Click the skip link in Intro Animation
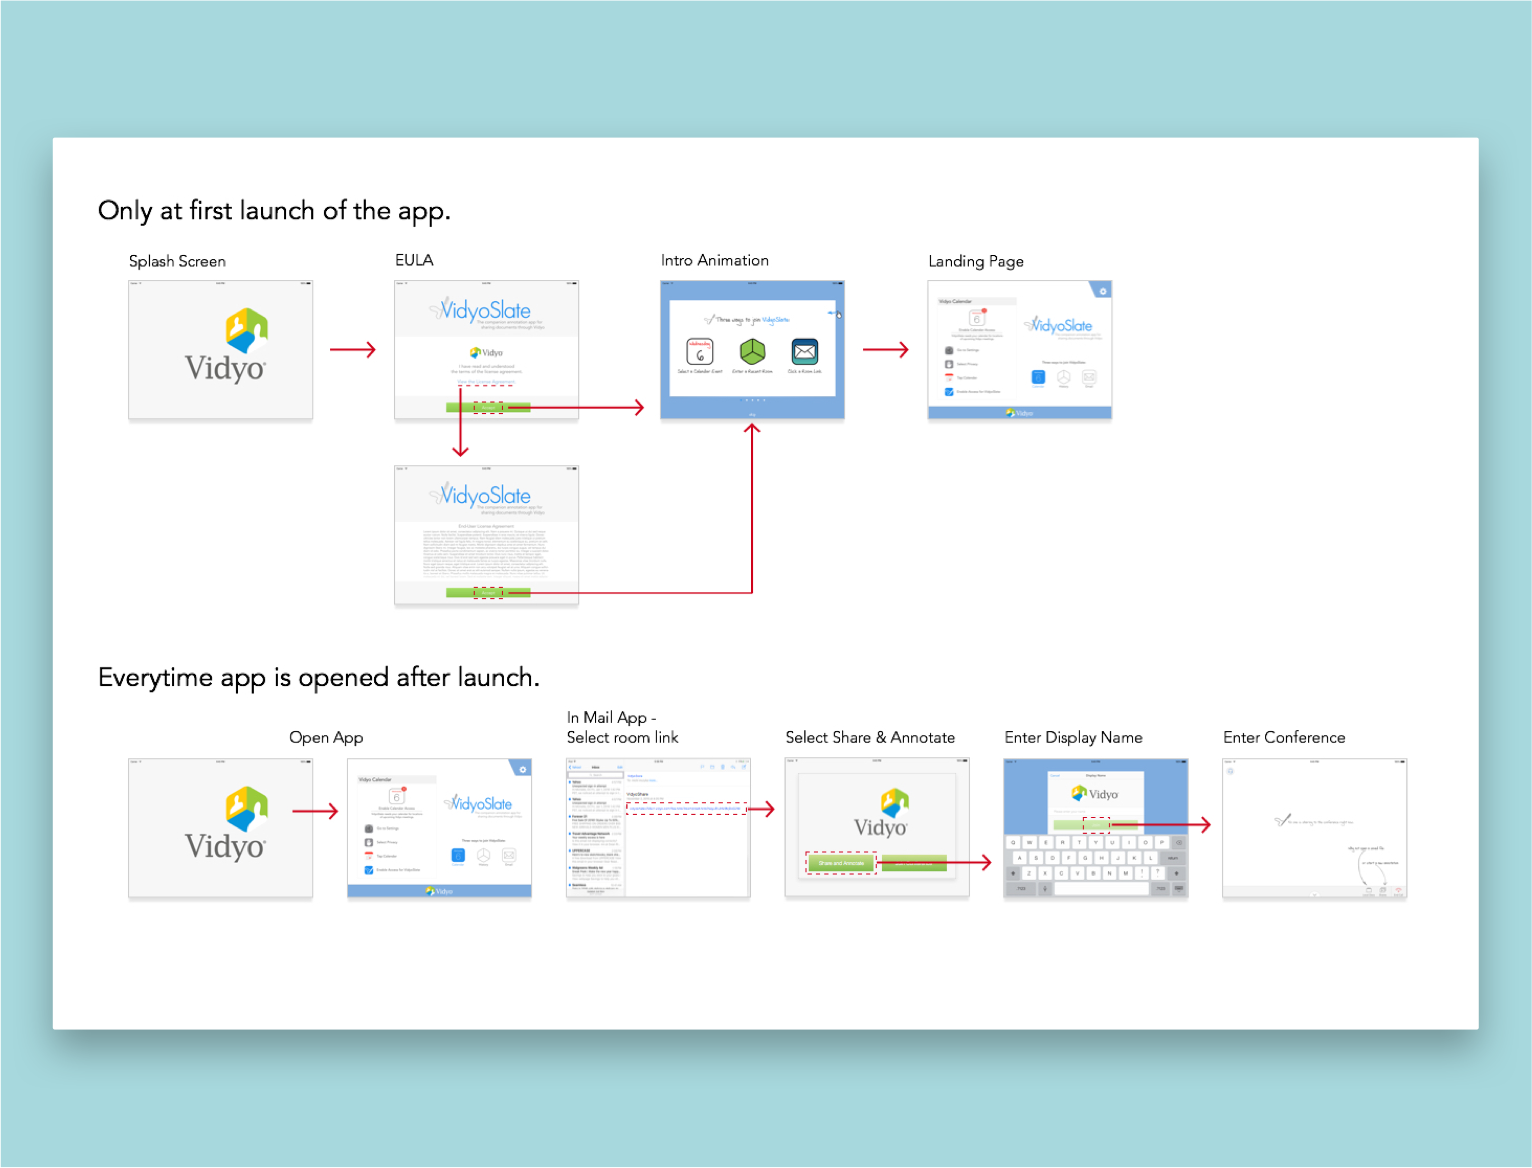 752,415
